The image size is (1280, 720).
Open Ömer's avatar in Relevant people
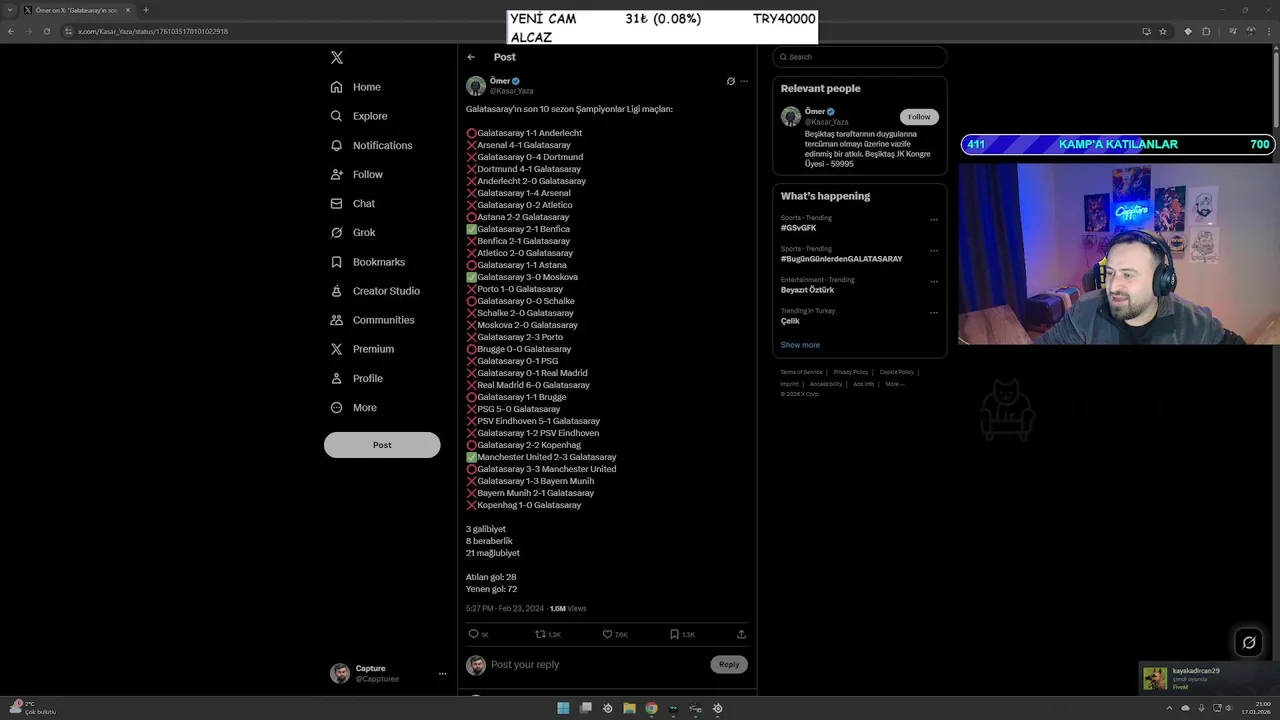click(x=791, y=117)
